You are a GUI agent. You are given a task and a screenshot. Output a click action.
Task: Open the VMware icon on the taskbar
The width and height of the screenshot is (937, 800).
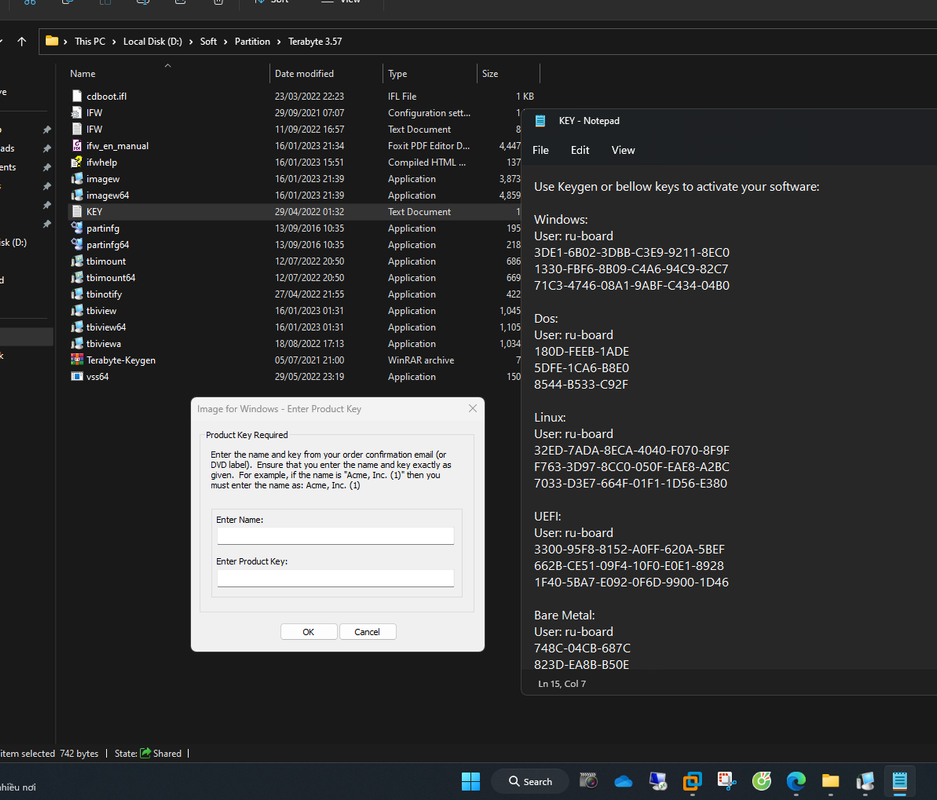693,781
